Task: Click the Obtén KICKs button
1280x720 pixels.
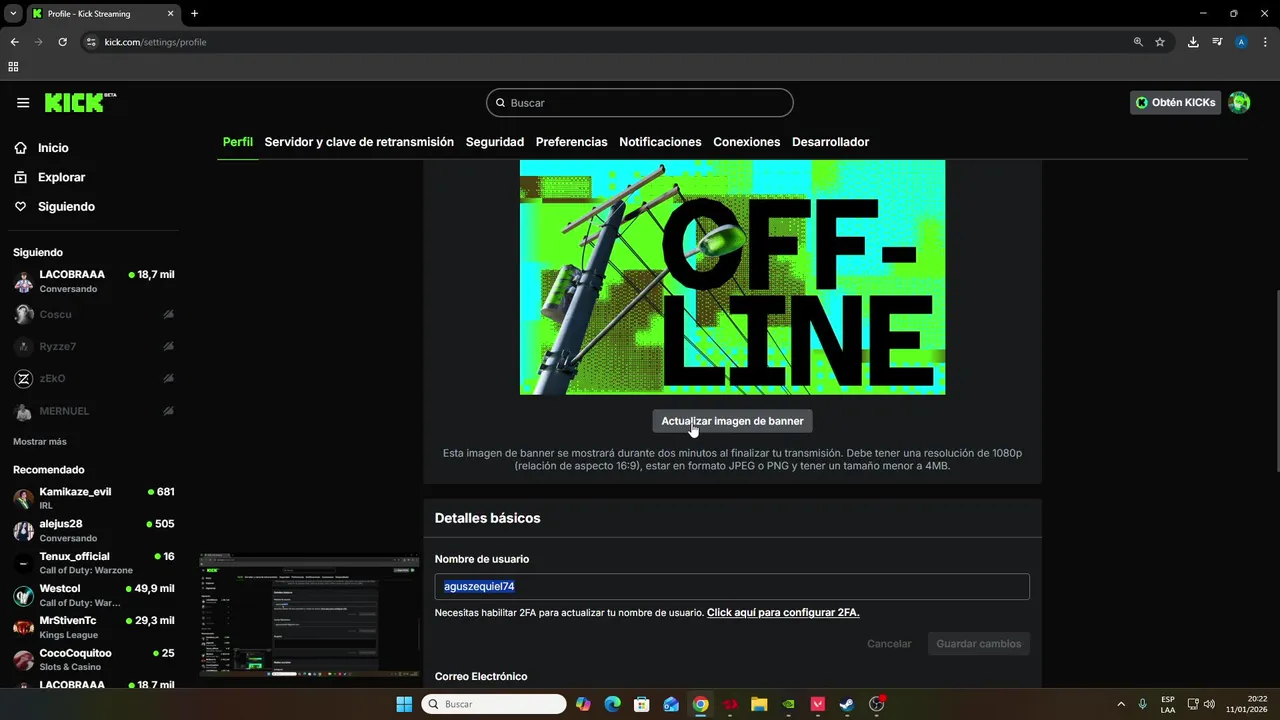Action: coord(1175,103)
